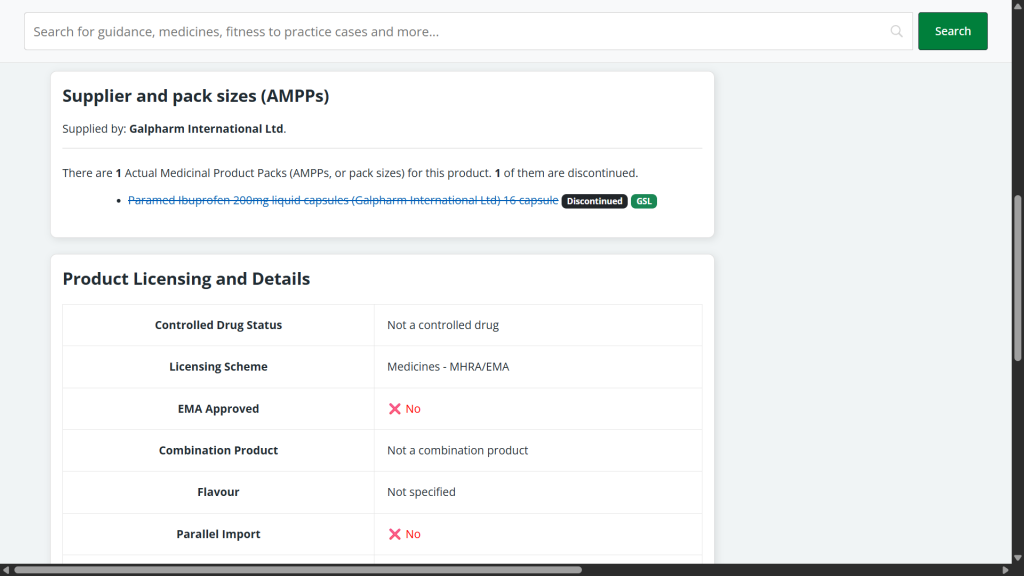Viewport: 1024px width, 576px height.
Task: Click the vertical page scrollbar thumb
Action: click(x=1018, y=277)
